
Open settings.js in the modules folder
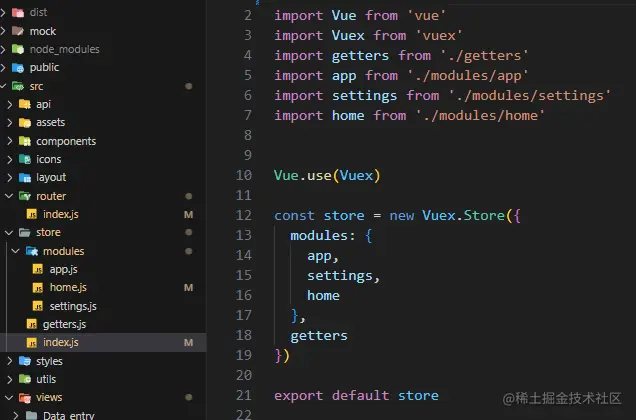(x=73, y=306)
